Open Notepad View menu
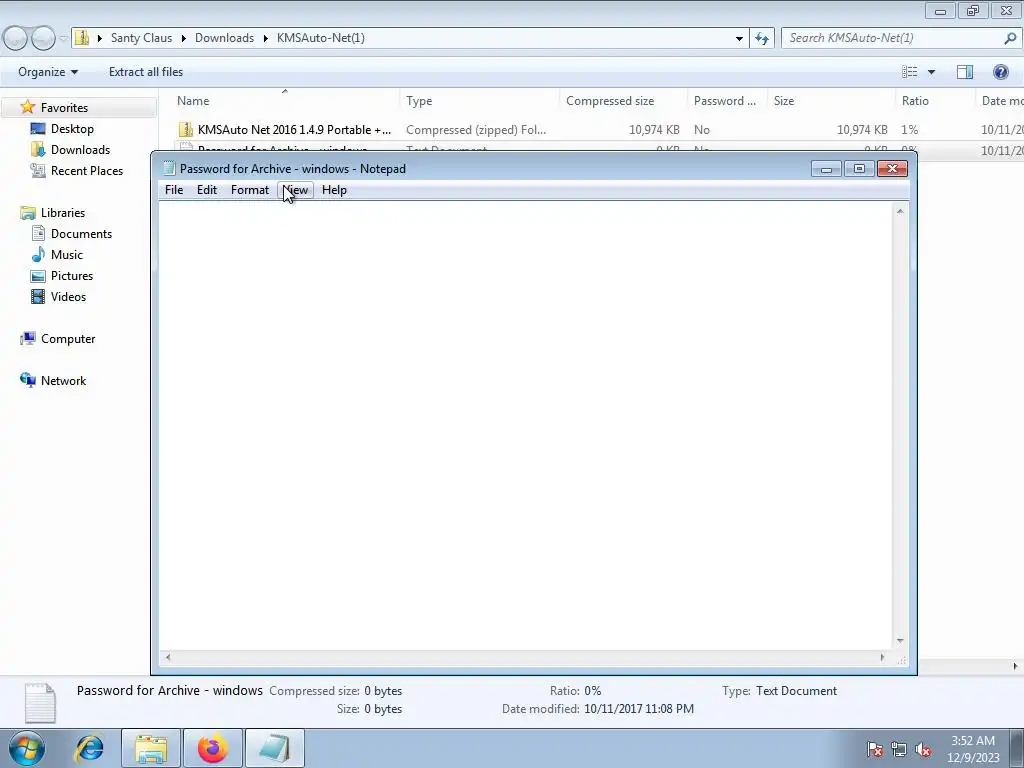The height and width of the screenshot is (768, 1024). 295,190
